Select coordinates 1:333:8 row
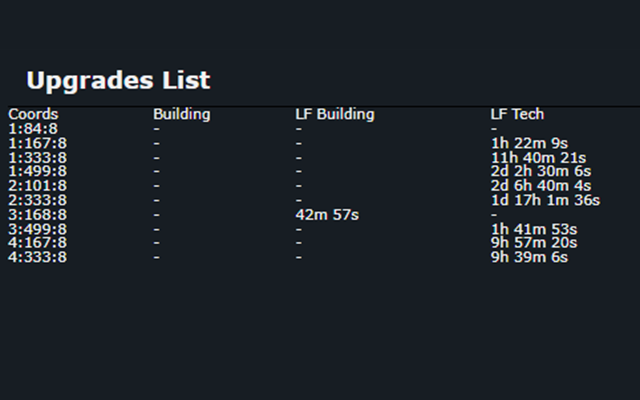This screenshot has height=400, width=640. [x=37, y=158]
